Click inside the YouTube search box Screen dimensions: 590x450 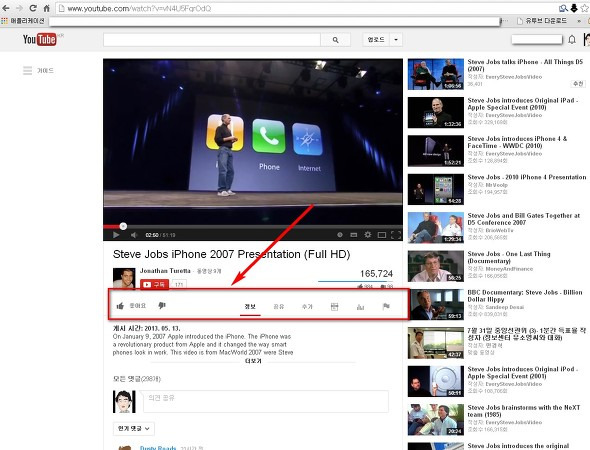pyautogui.click(x=212, y=40)
